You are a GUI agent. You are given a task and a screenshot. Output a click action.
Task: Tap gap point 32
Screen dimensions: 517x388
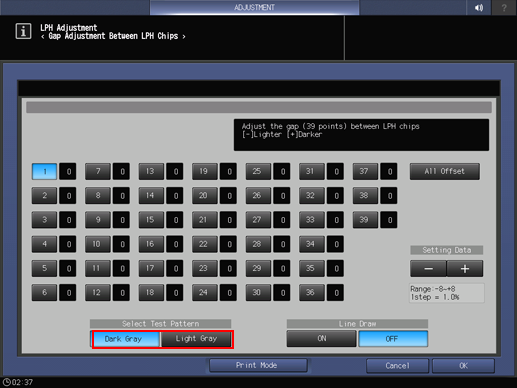tap(312, 196)
